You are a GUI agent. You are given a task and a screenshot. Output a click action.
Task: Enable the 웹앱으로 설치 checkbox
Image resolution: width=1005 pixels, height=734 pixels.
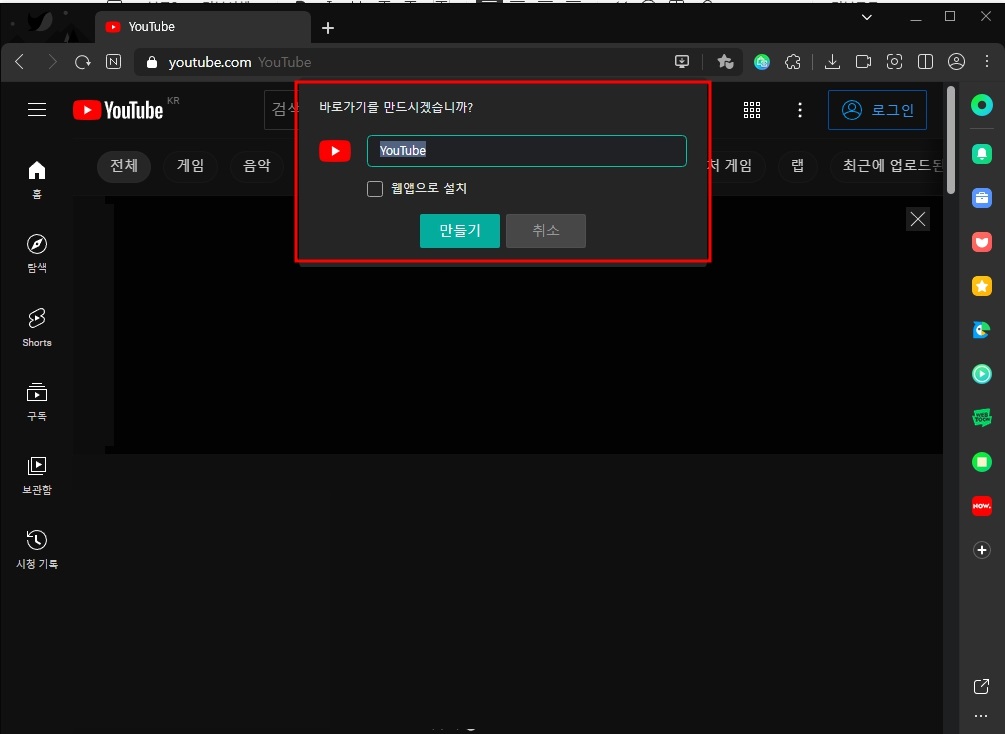(375, 188)
